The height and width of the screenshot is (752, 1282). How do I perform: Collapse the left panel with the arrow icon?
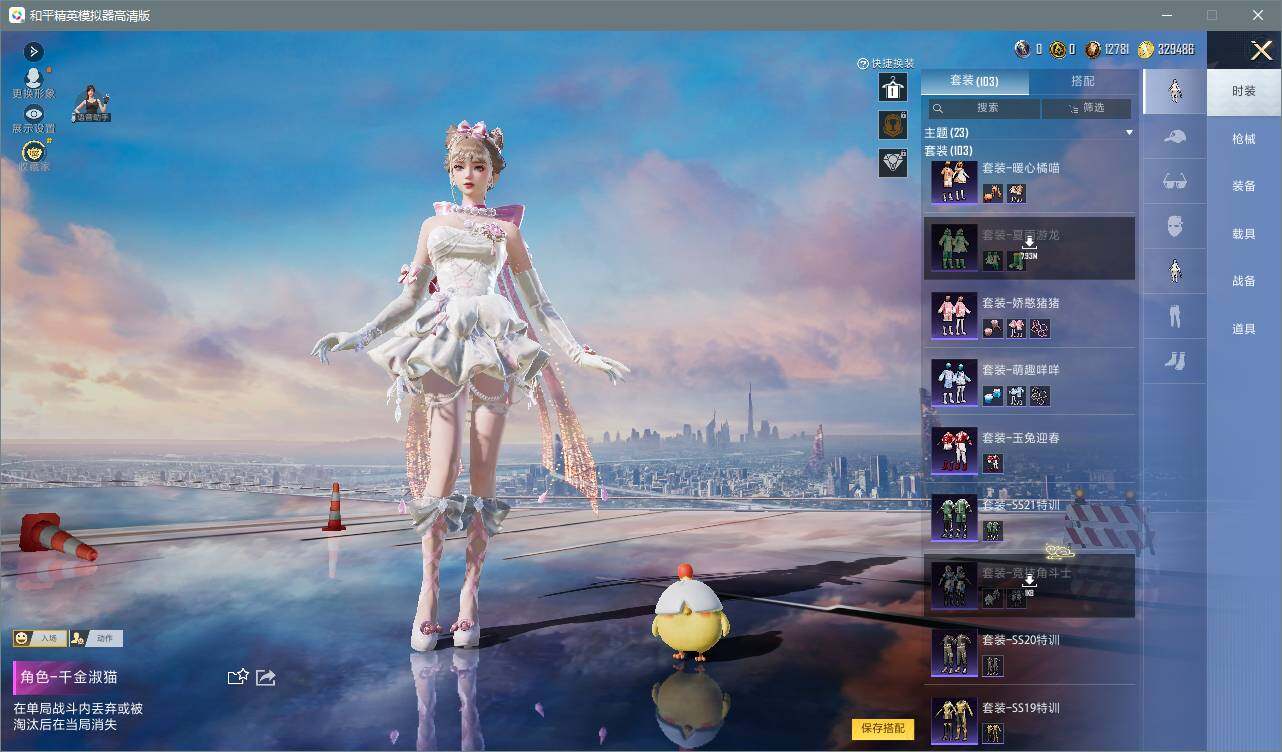click(34, 52)
